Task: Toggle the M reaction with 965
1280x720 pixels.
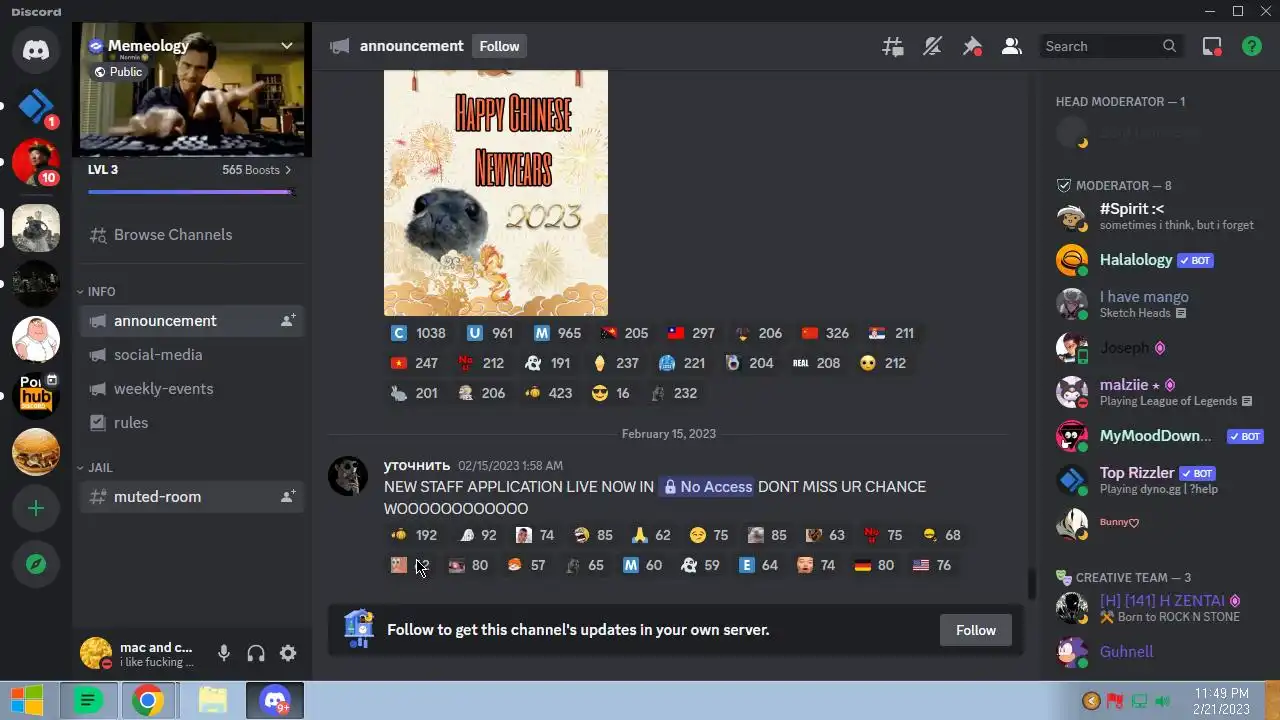Action: click(557, 333)
